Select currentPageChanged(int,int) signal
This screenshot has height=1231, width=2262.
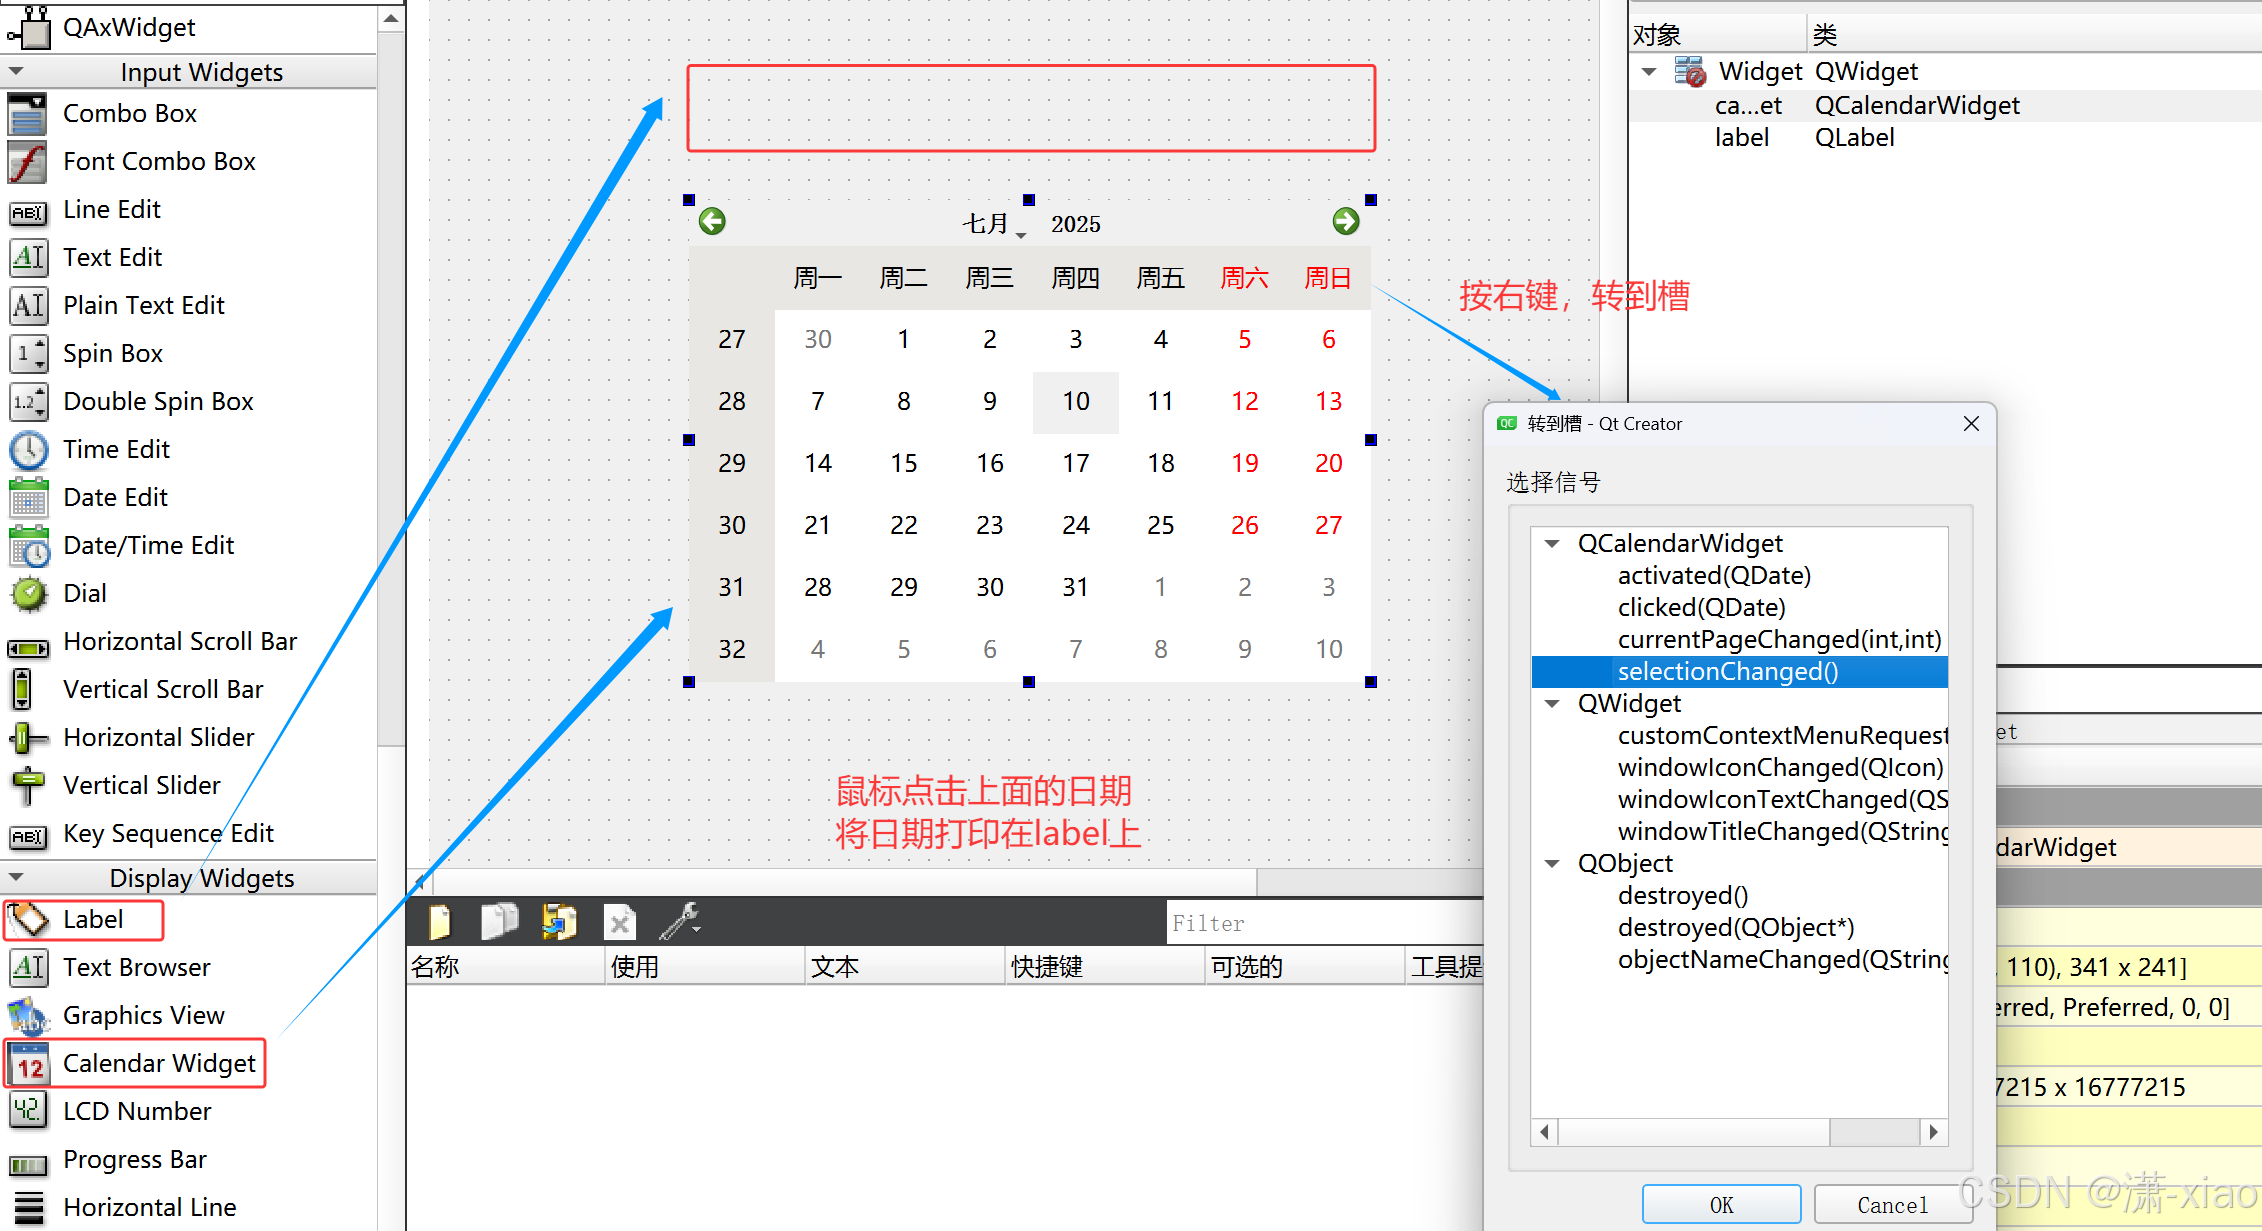coord(1779,640)
